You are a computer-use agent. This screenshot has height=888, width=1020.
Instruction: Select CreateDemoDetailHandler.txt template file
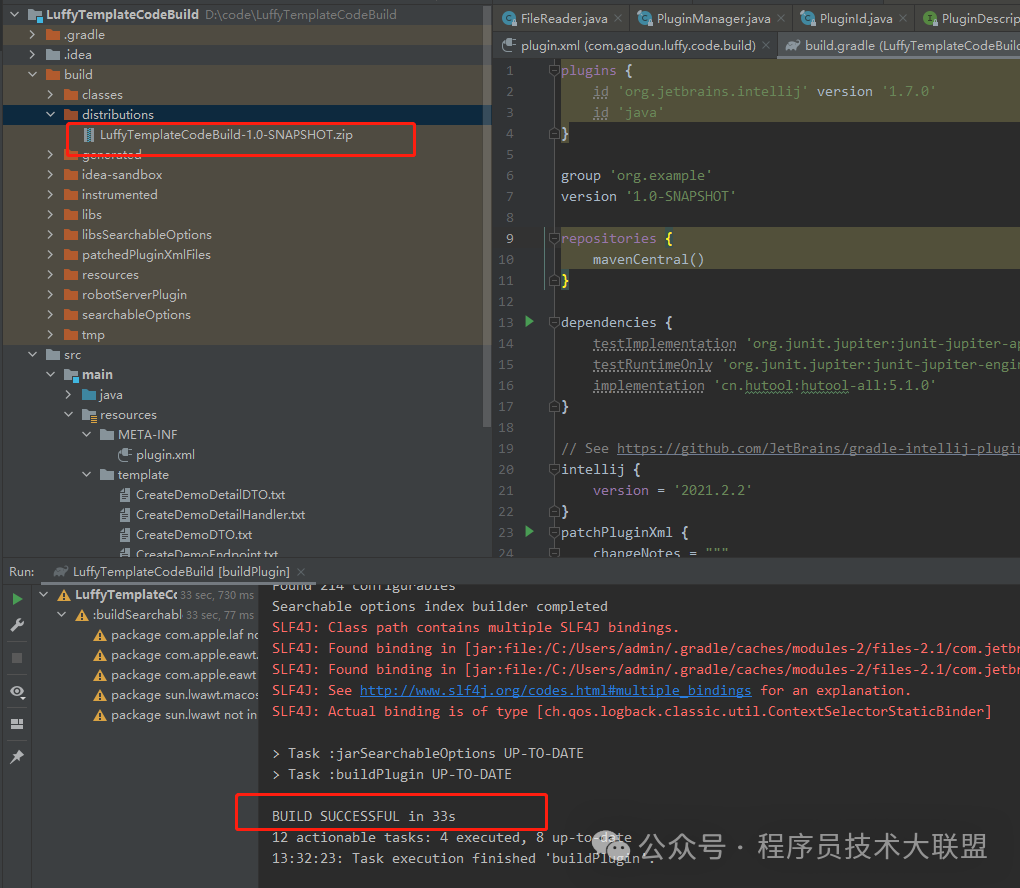click(x=221, y=515)
